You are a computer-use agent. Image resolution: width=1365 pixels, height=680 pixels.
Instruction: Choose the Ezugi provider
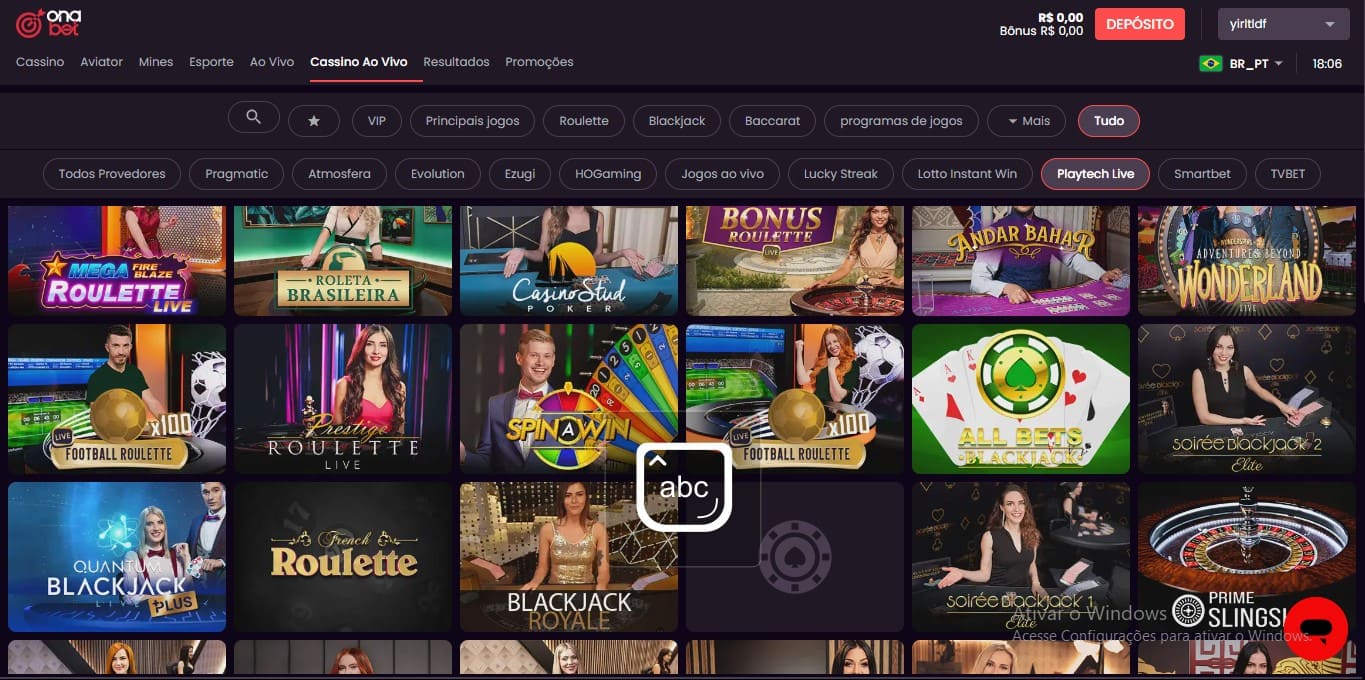click(520, 174)
